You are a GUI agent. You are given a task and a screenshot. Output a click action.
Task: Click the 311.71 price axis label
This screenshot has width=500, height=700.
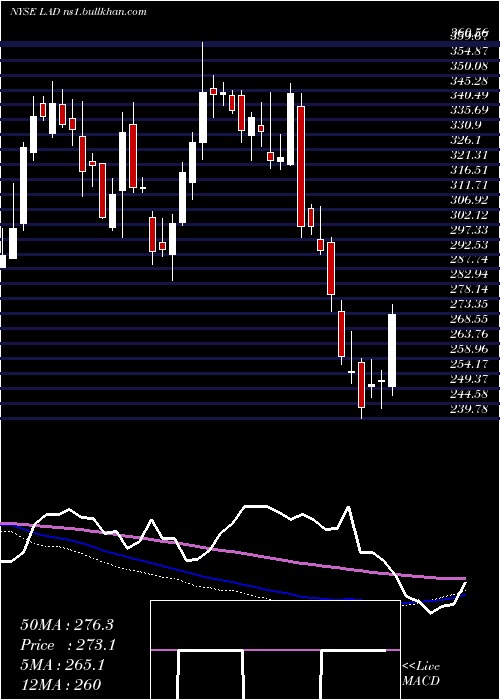[x=469, y=184]
